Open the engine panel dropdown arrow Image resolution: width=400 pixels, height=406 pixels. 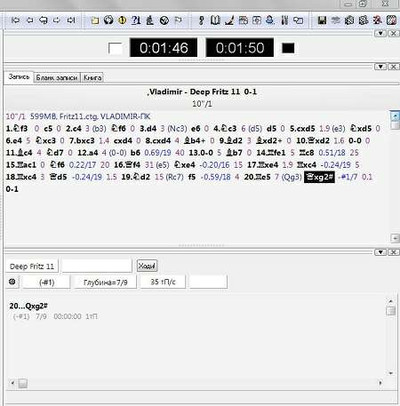[380, 252]
